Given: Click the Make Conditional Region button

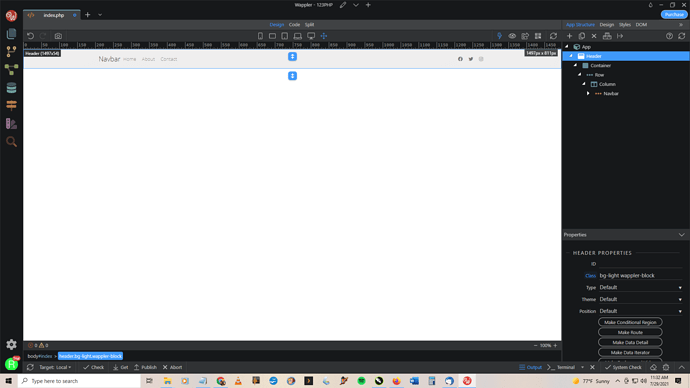Looking at the screenshot, I should (630, 322).
